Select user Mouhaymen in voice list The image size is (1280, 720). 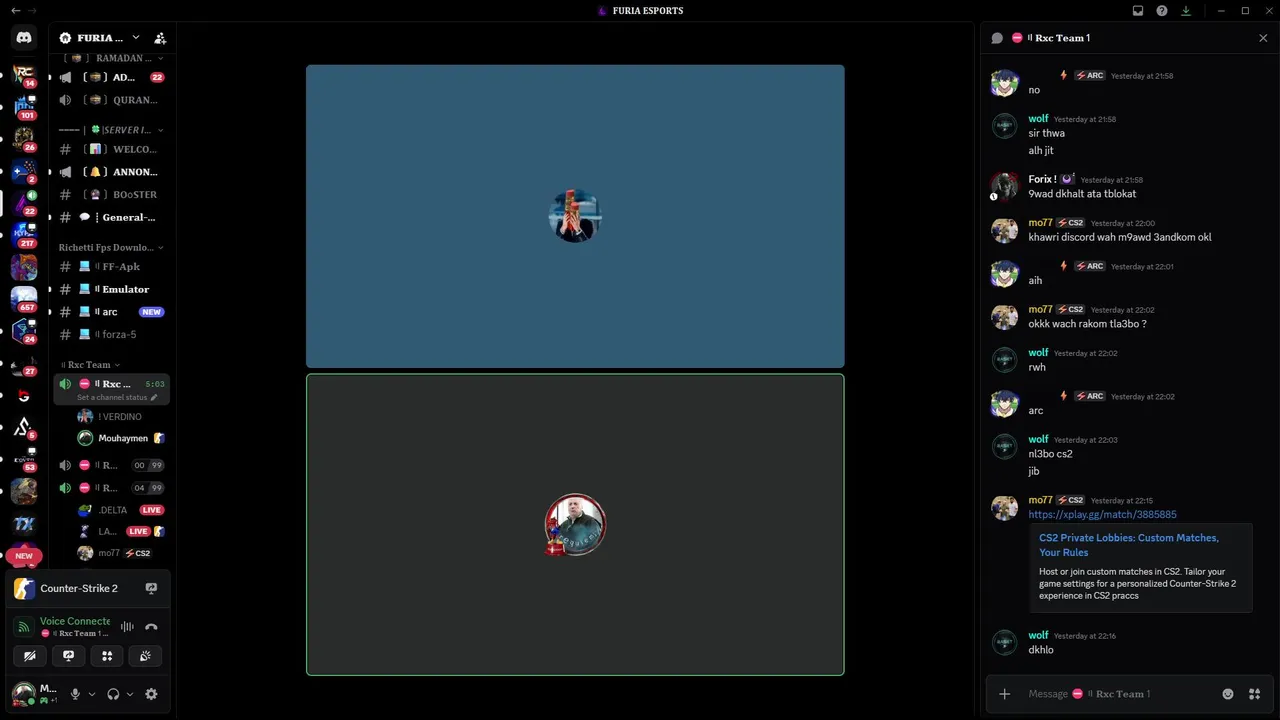pos(122,438)
